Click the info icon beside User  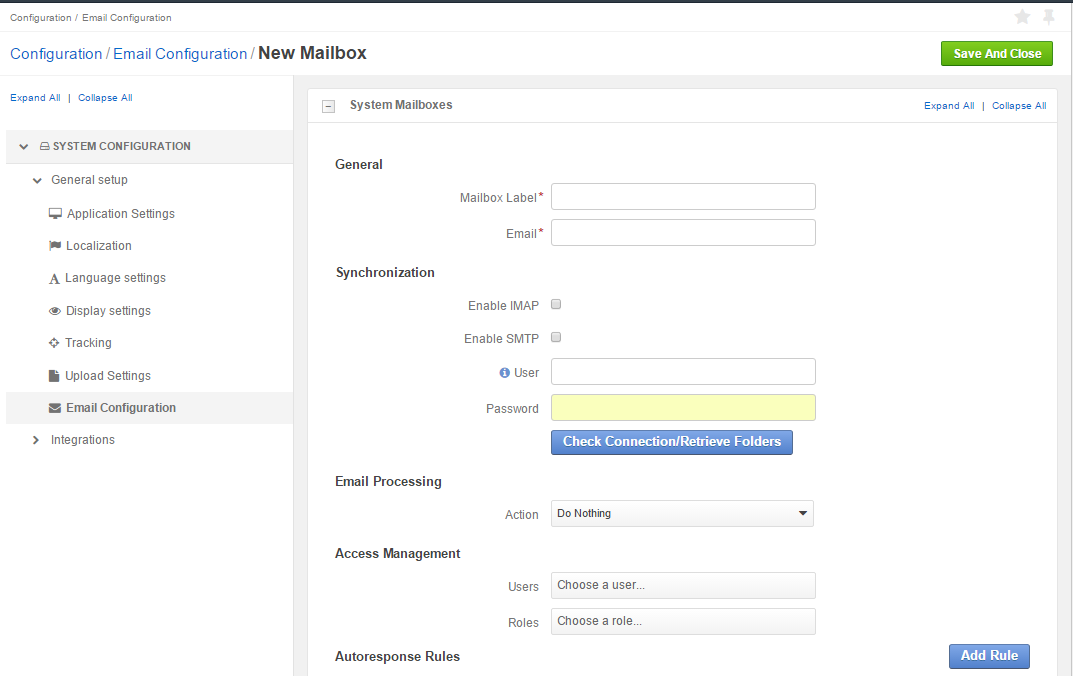(x=504, y=373)
